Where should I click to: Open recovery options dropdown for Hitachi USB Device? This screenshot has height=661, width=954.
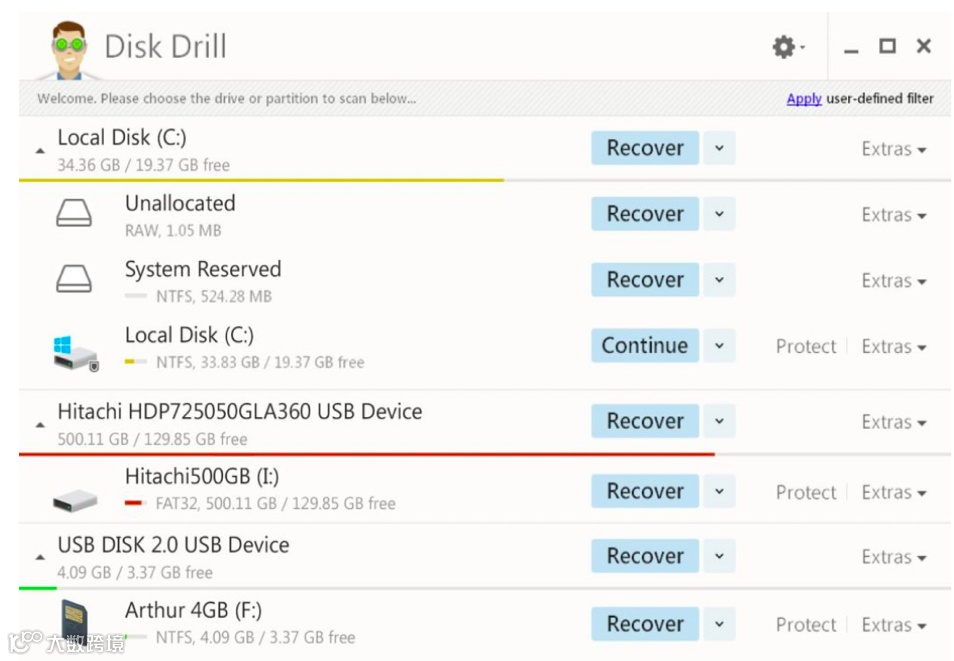point(719,421)
